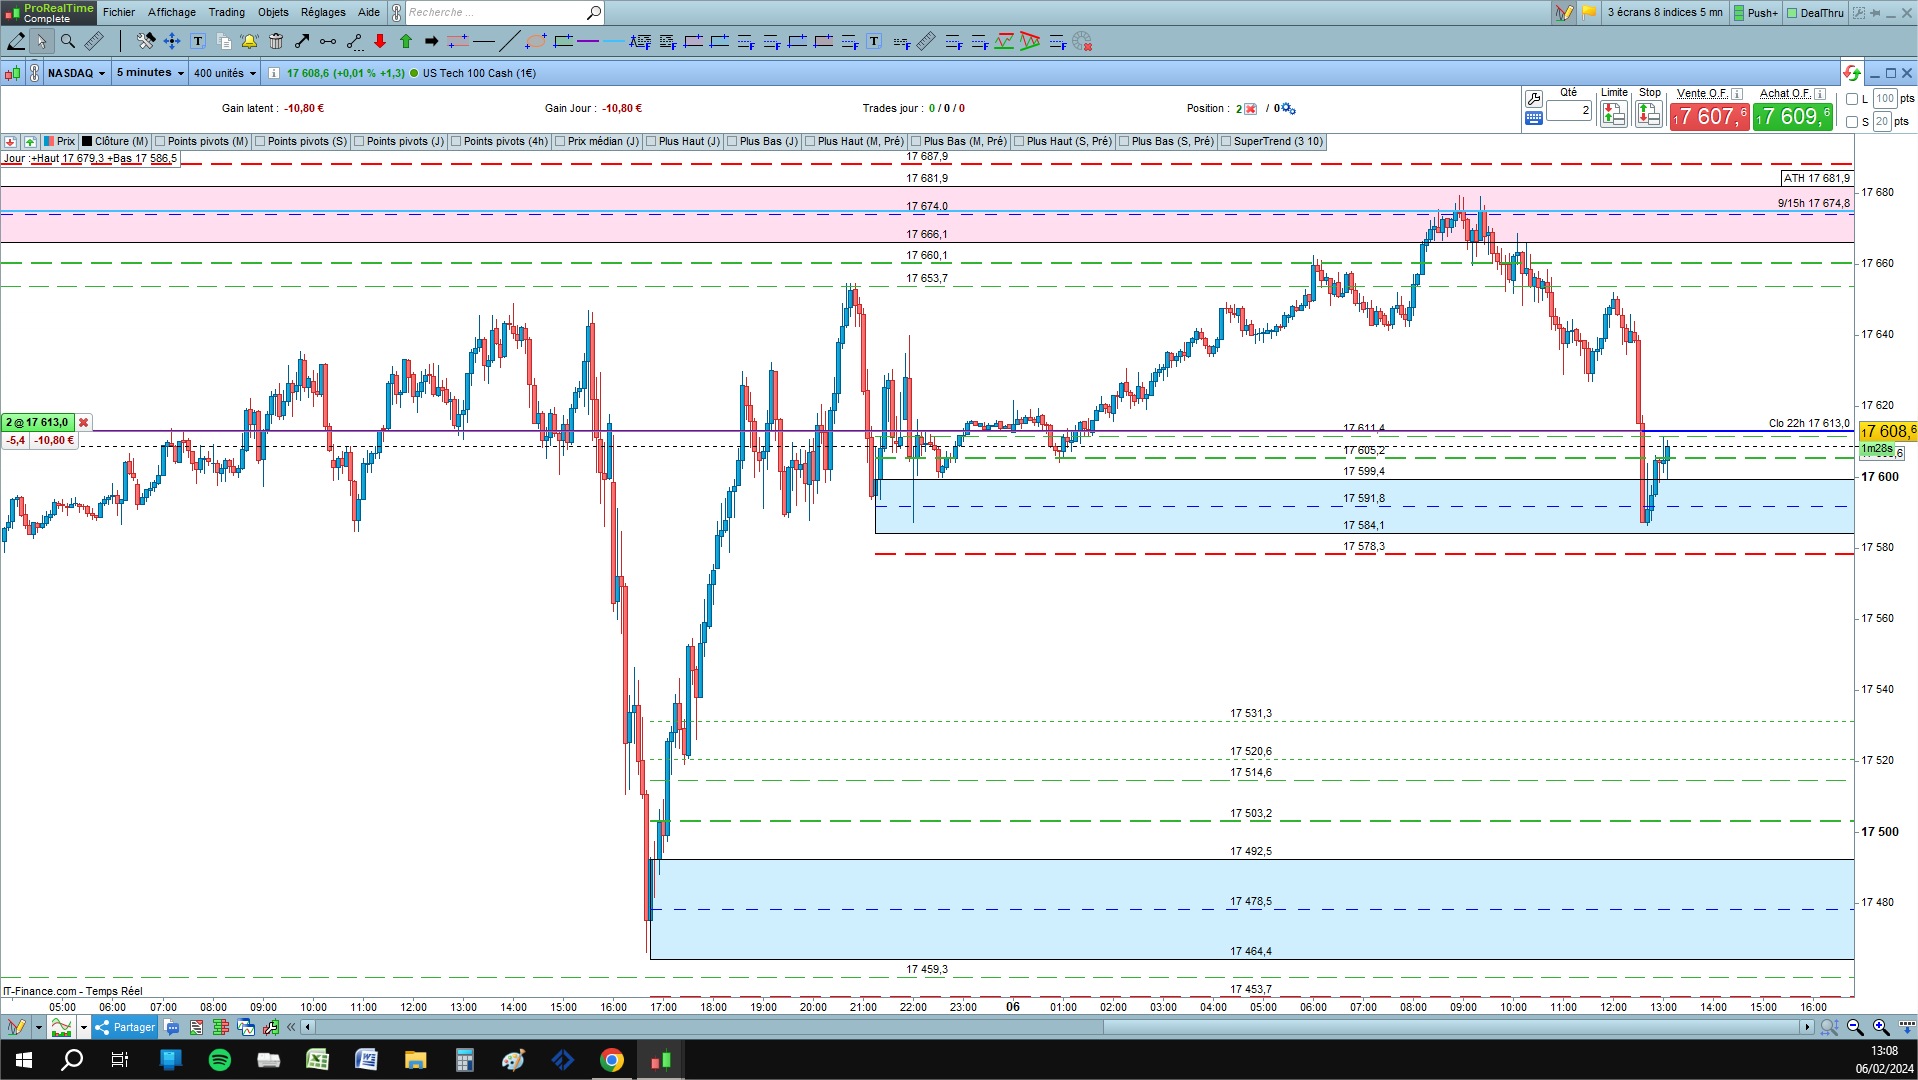
Task: Click the instrument info icon near price
Action: [x=275, y=73]
